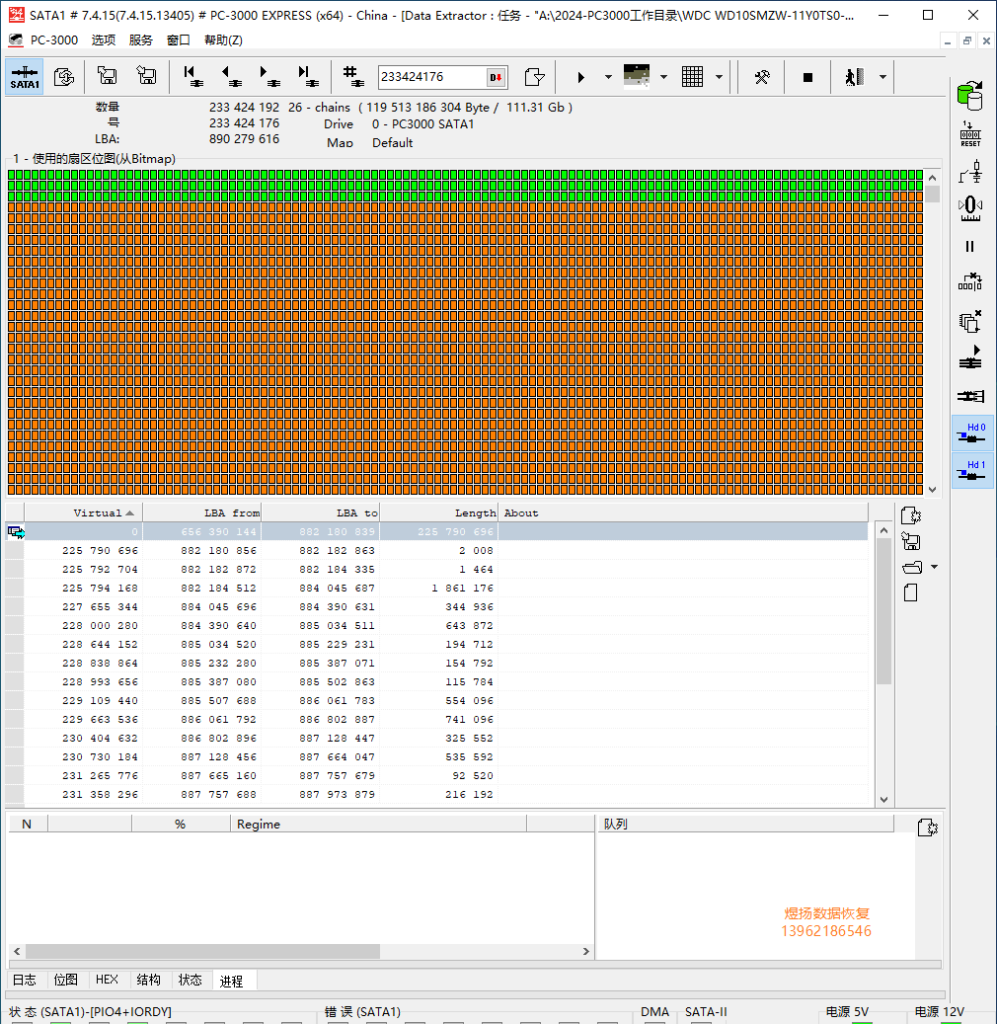Viewport: 997px width, 1024px height.
Task: Click the SATA1 port icon in toolbar
Action: pyautogui.click(x=24, y=77)
